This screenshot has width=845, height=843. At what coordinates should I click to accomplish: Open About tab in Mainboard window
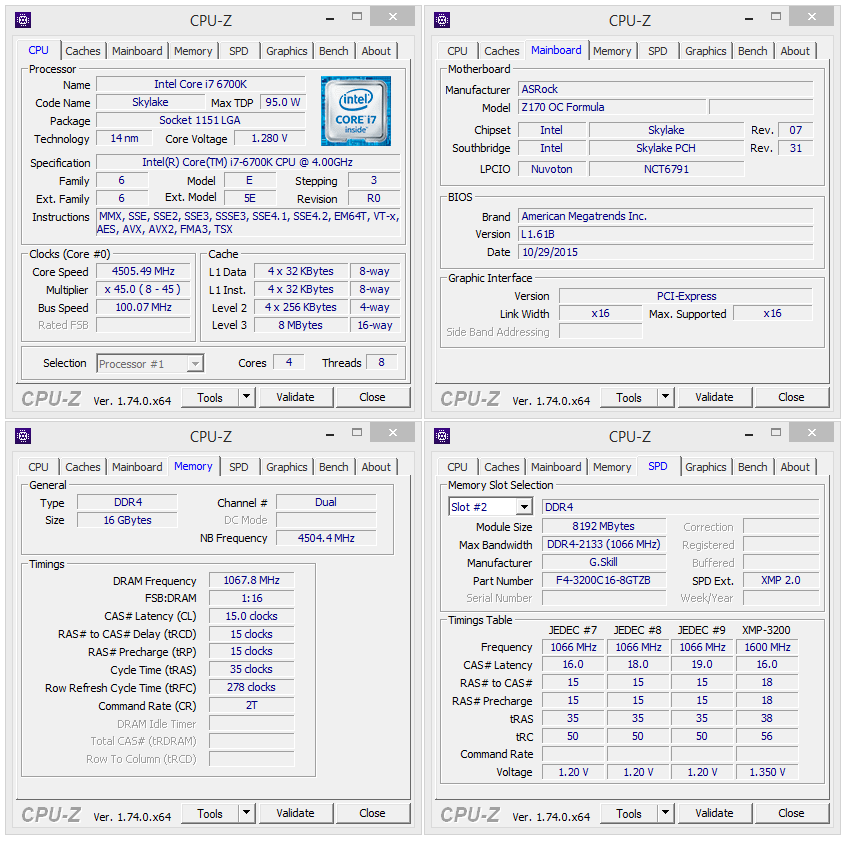click(x=795, y=51)
